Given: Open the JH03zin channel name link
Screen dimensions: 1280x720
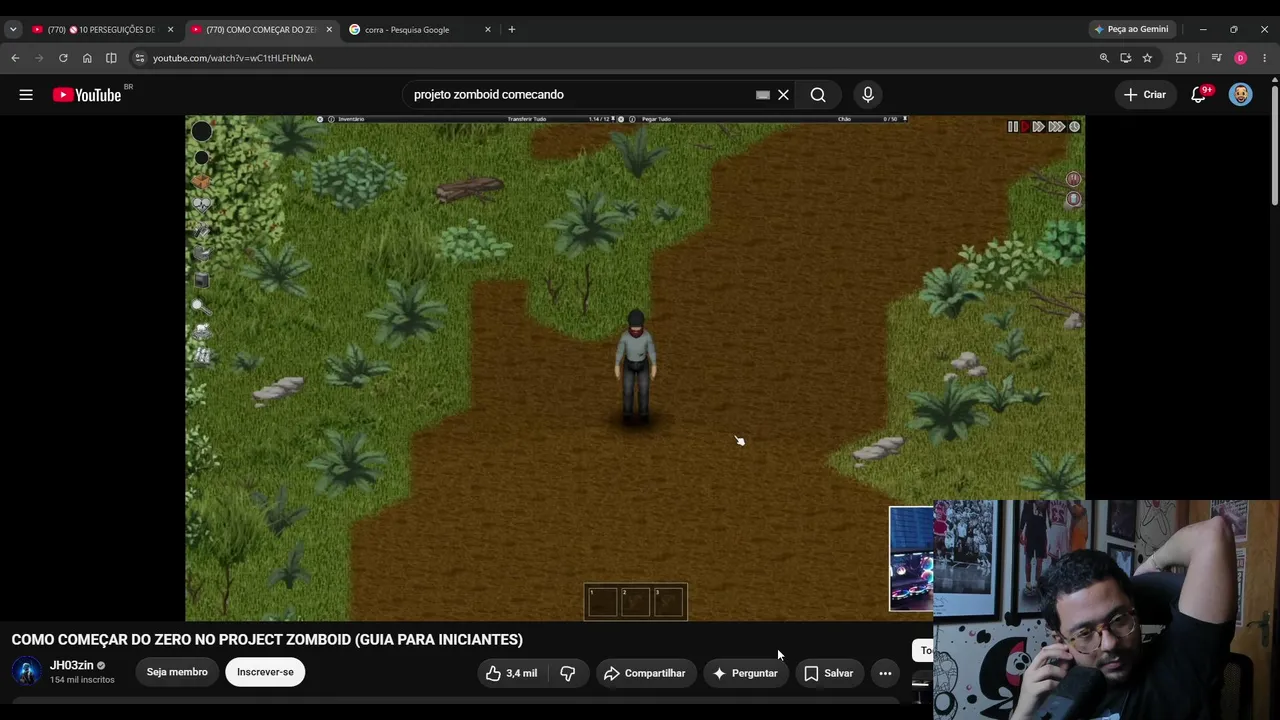Looking at the screenshot, I should [x=72, y=665].
